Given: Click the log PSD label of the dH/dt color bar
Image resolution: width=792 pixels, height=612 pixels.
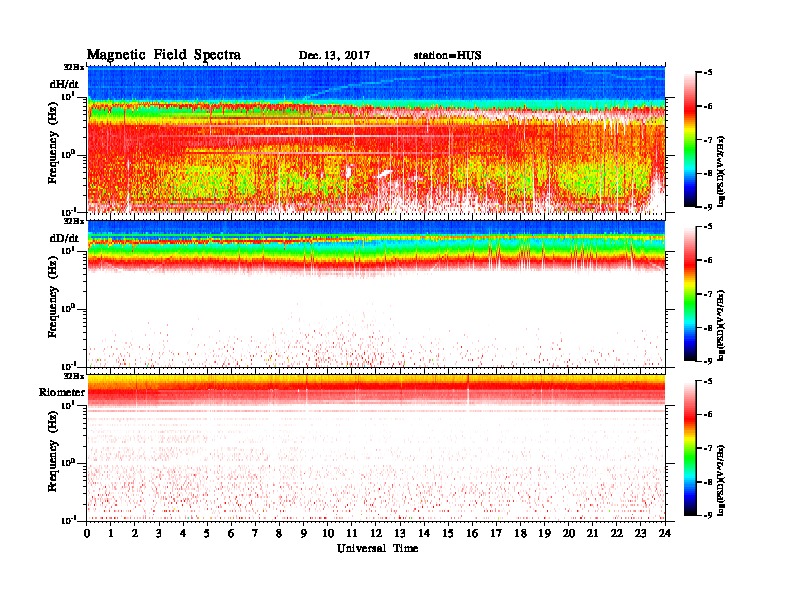Looking at the screenshot, I should coord(721,171).
